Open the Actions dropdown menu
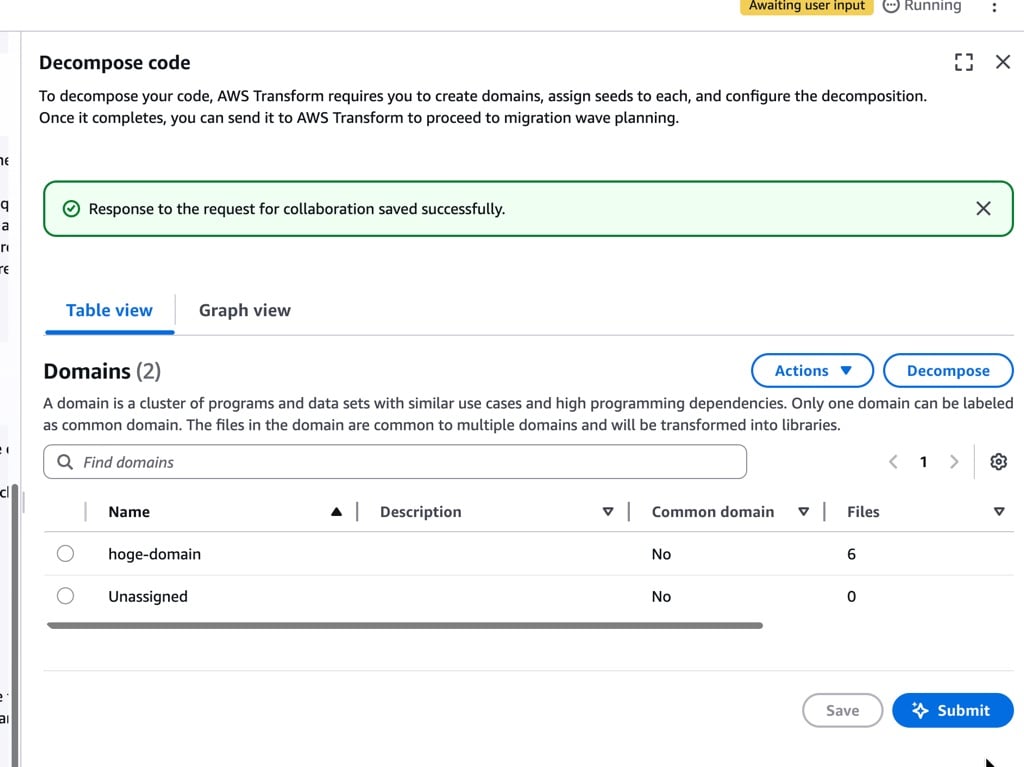Viewport: 1024px width, 767px height. tap(812, 371)
